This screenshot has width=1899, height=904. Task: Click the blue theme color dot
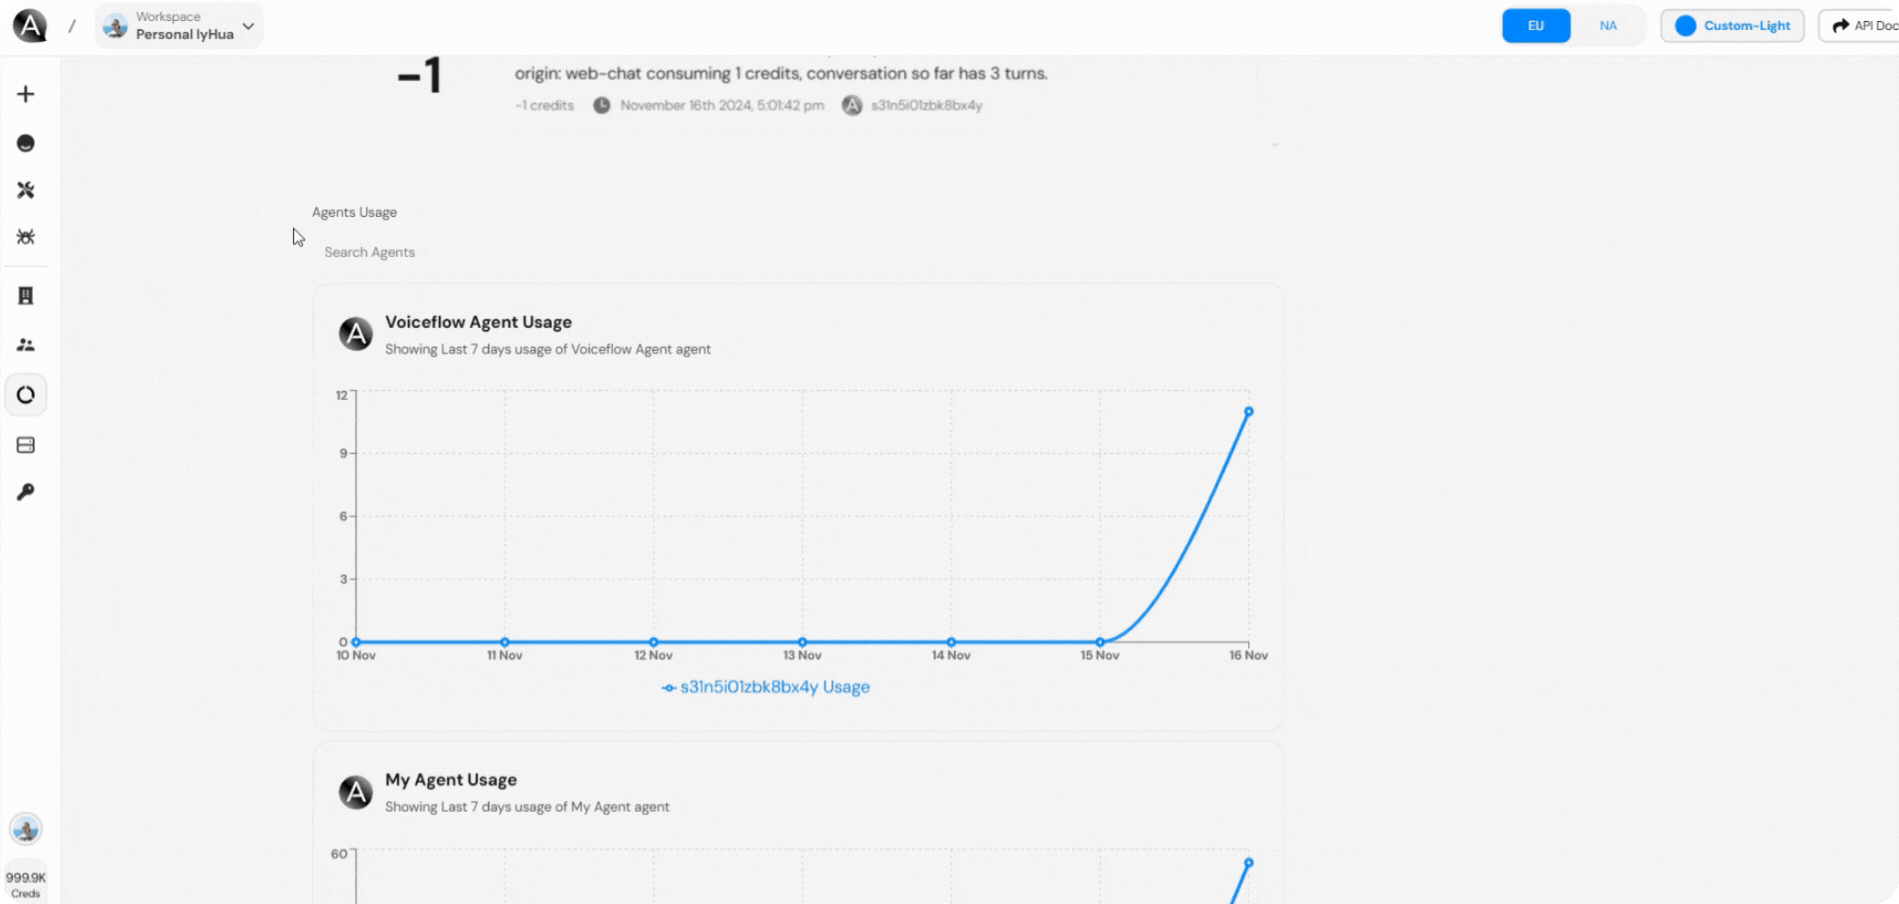click(x=1684, y=26)
